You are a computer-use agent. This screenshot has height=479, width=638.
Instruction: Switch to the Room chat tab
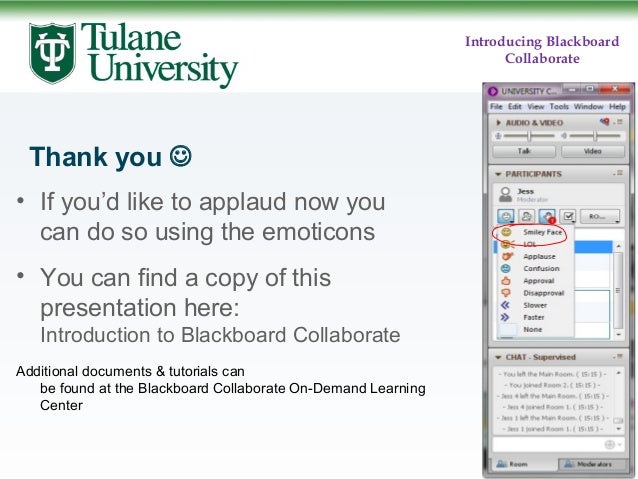click(x=525, y=464)
